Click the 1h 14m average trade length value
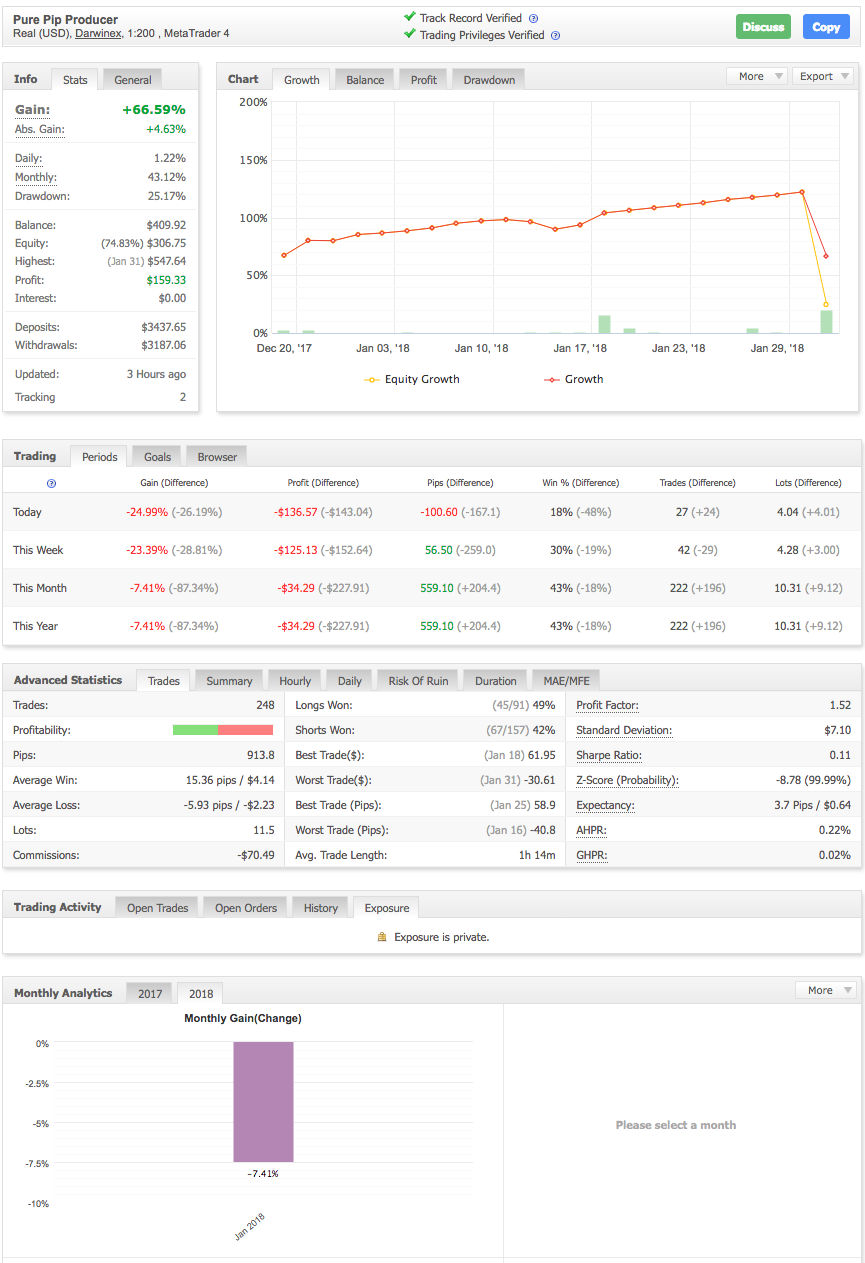 click(x=536, y=855)
